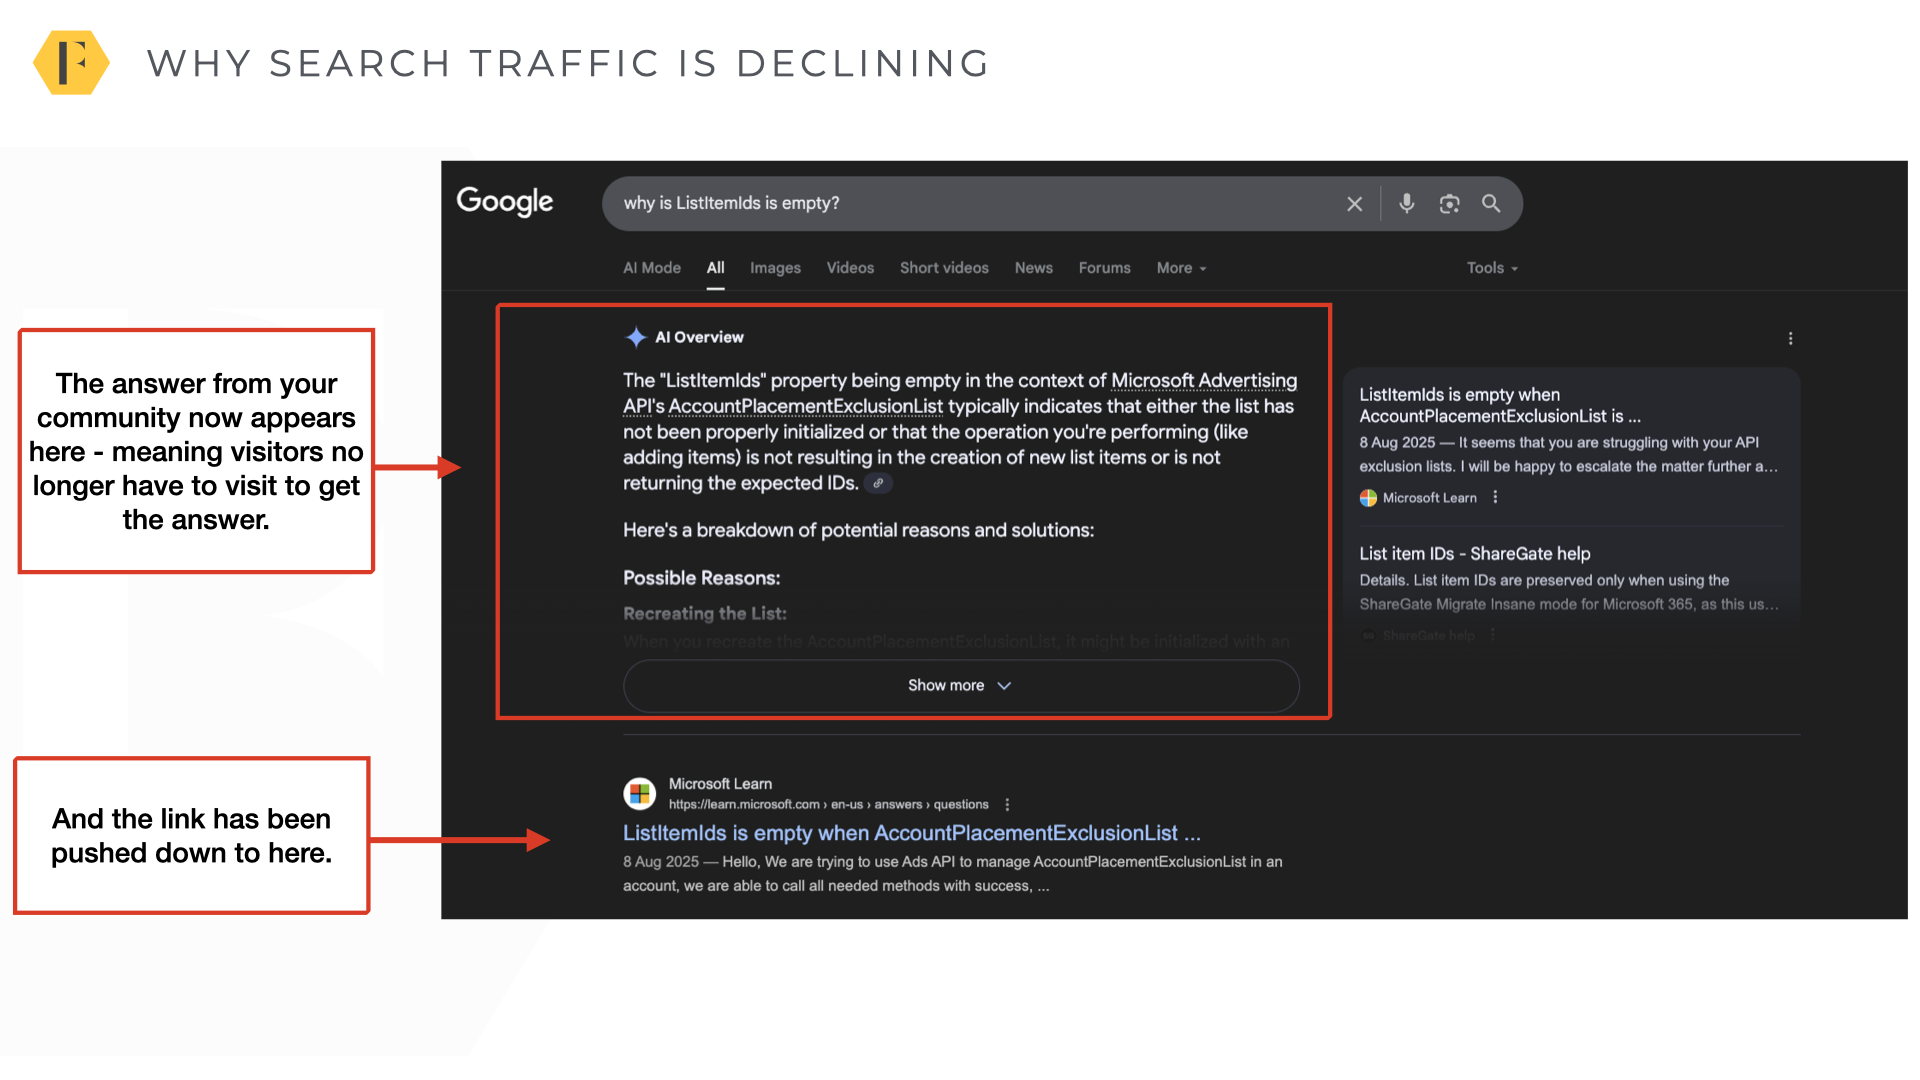
Task: Switch to Images tab
Action: (x=775, y=268)
